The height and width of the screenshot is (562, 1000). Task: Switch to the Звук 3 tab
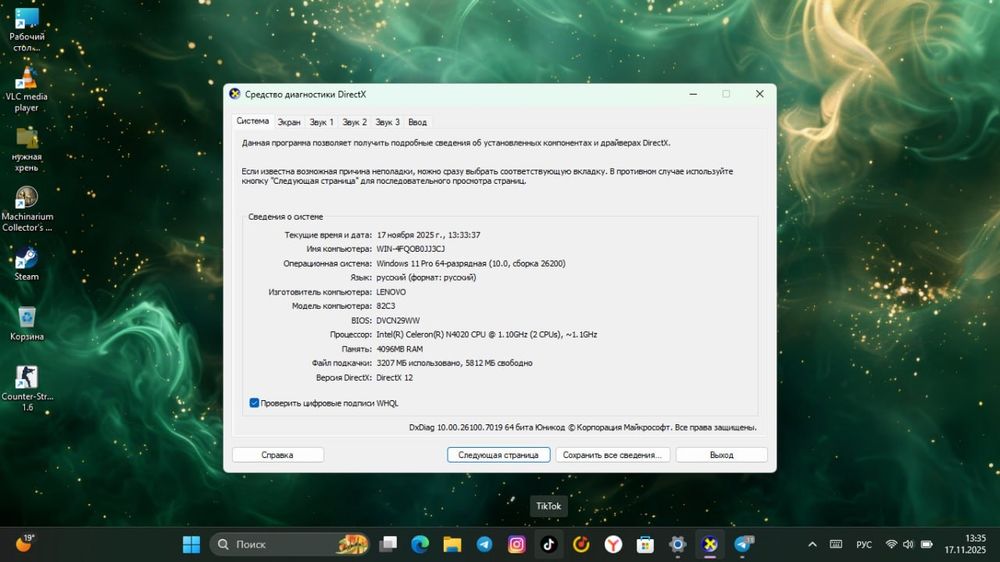387,122
